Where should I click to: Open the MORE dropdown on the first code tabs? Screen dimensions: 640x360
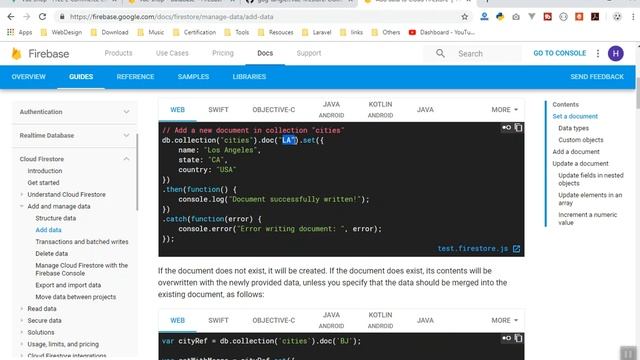coord(504,110)
